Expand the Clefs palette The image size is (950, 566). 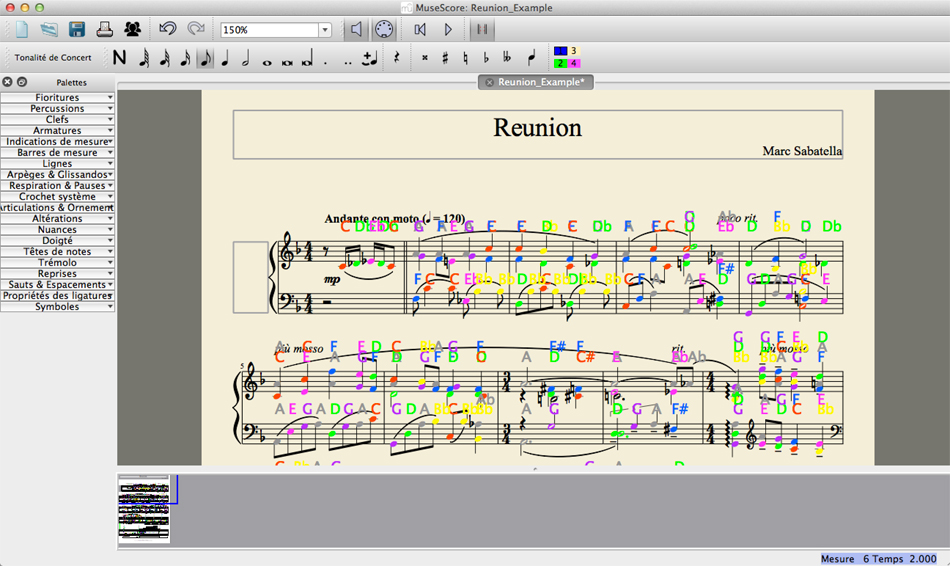pos(58,119)
